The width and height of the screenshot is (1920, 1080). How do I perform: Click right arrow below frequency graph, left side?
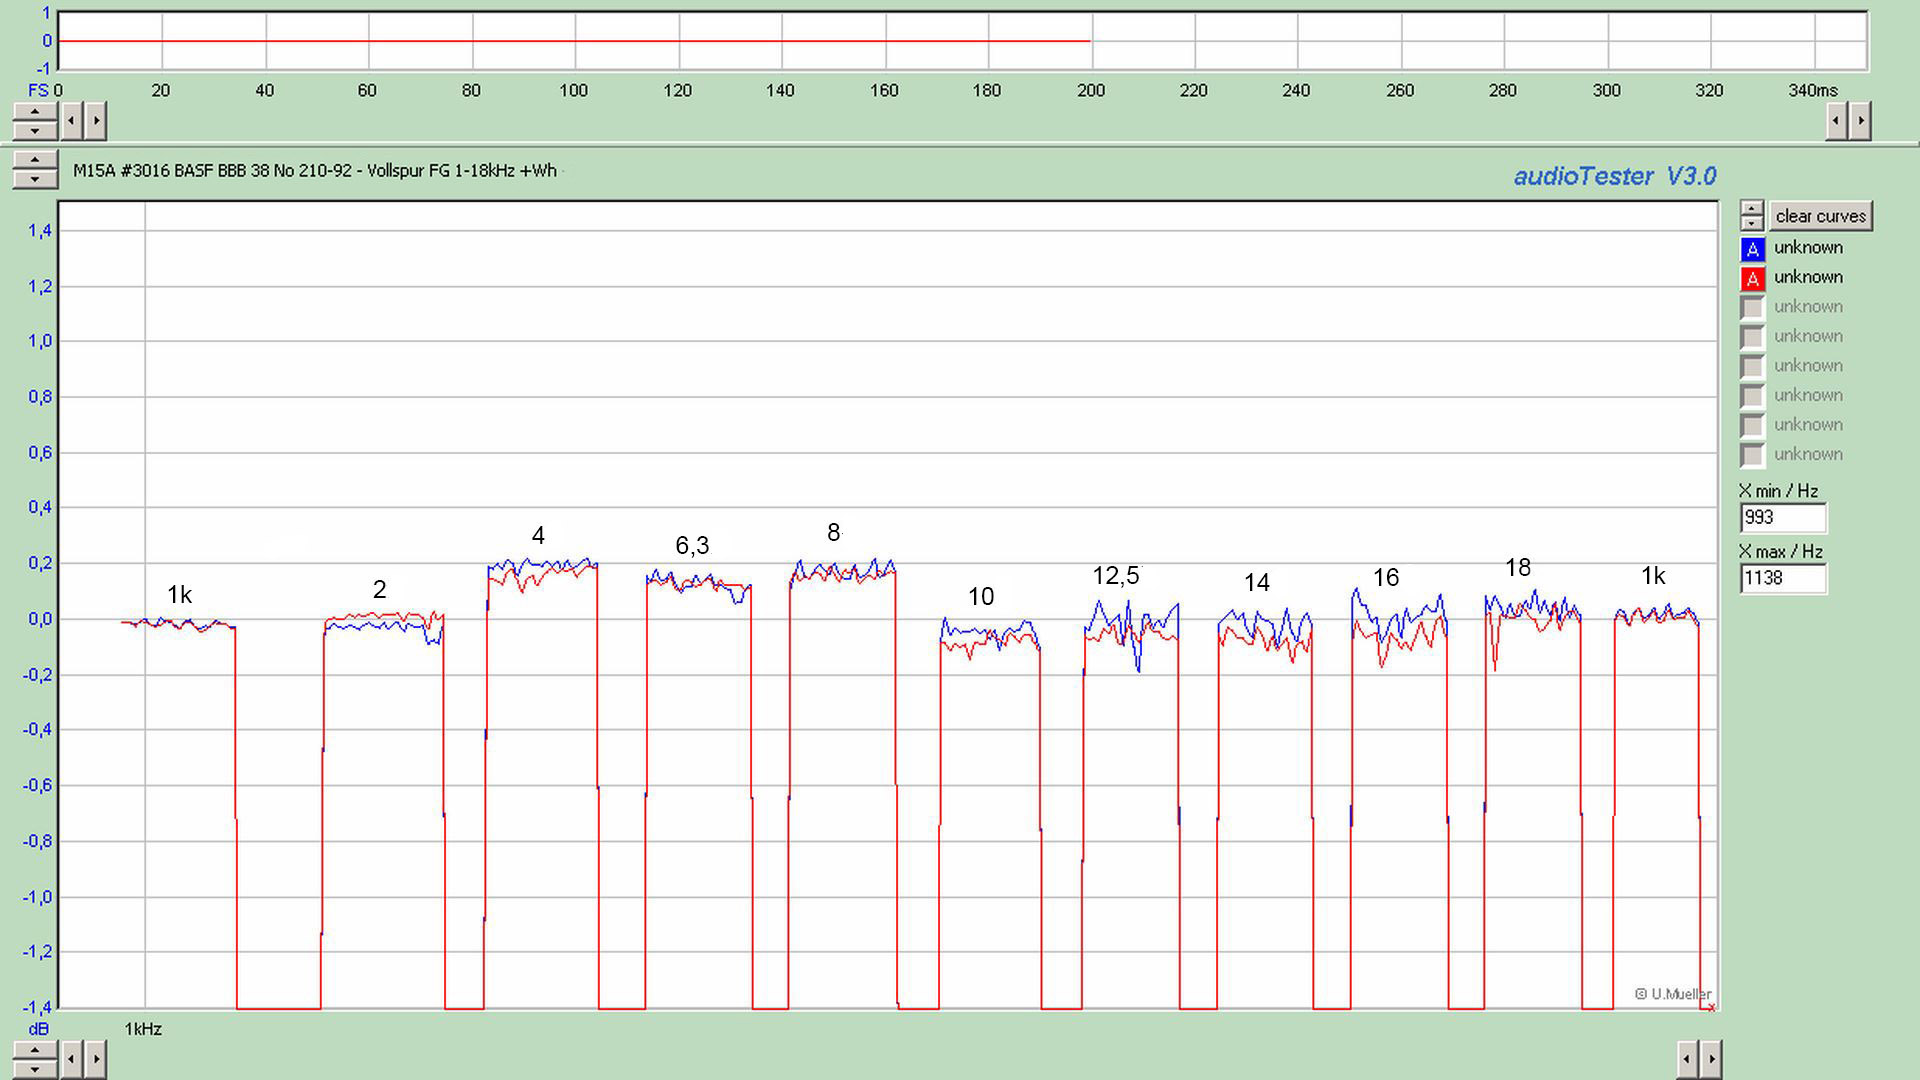coord(96,1058)
